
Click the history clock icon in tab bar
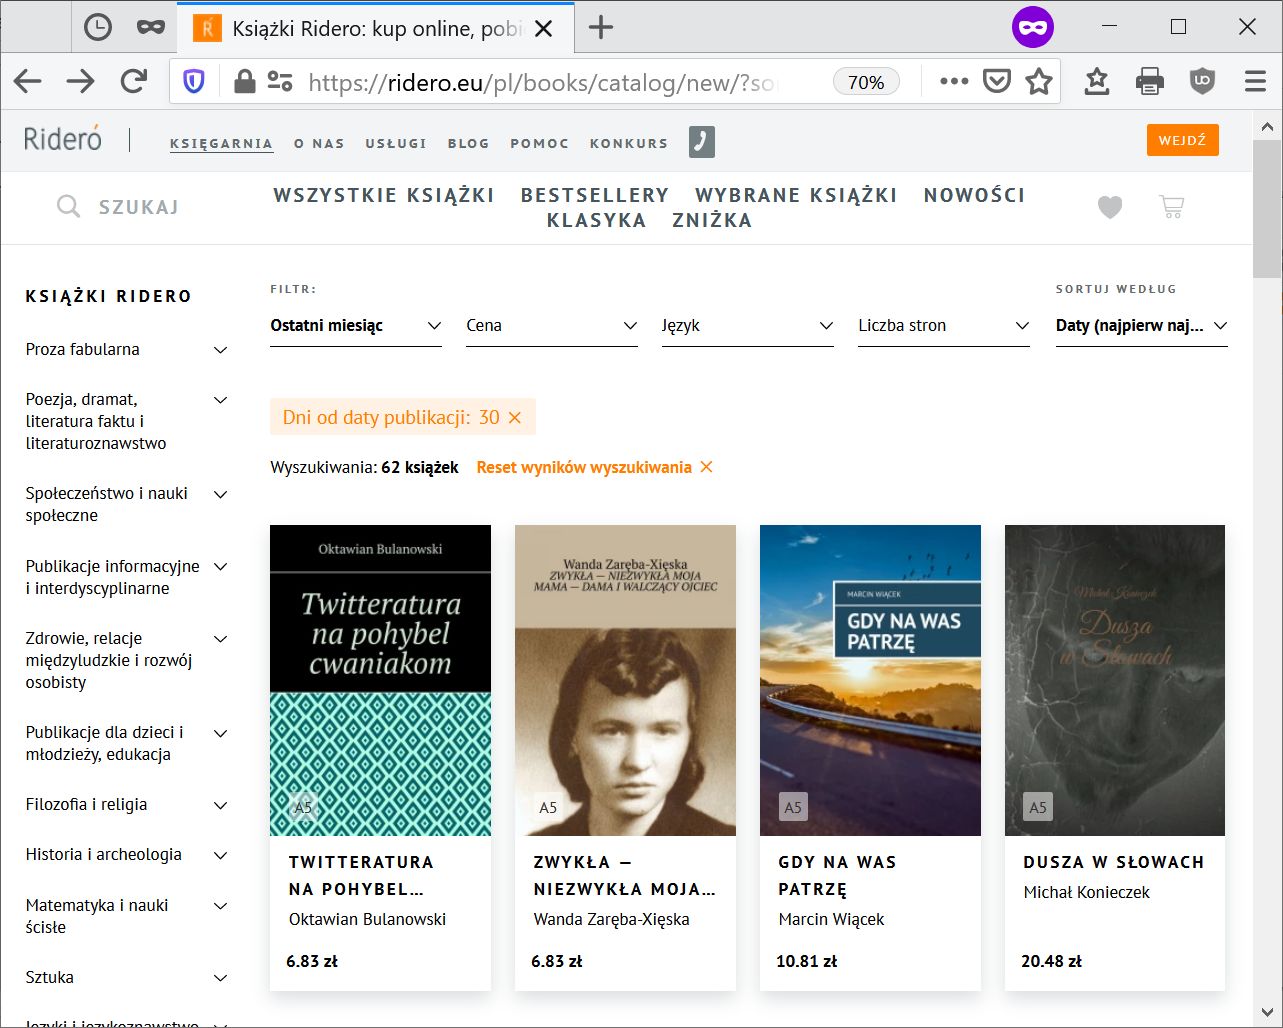98,27
